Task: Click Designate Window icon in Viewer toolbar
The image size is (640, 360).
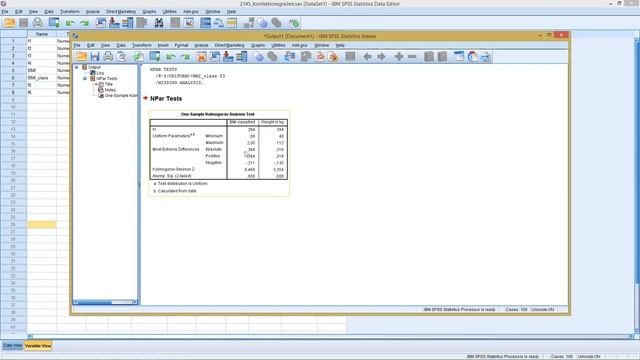Action: click(x=350, y=57)
